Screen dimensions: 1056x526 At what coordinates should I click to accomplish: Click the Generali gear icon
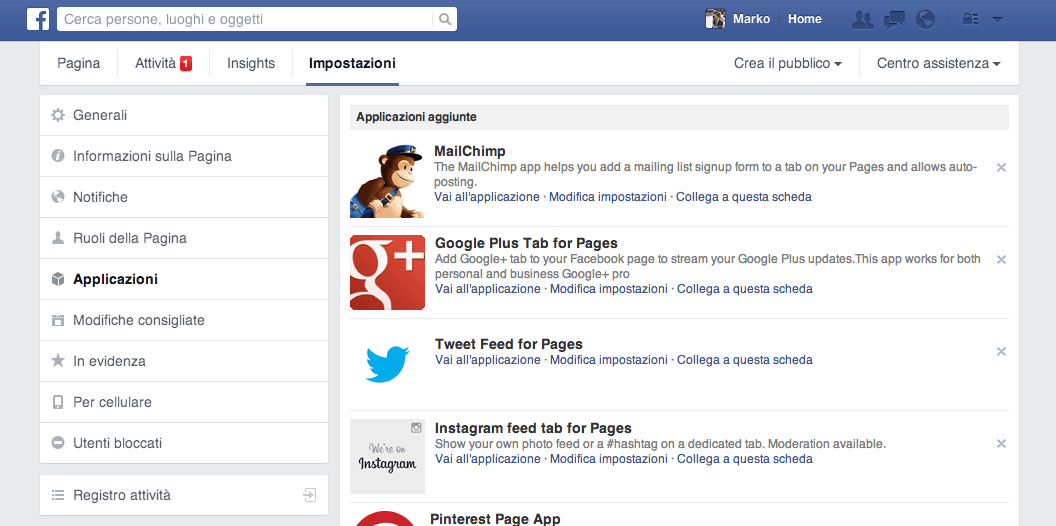pyautogui.click(x=58, y=115)
